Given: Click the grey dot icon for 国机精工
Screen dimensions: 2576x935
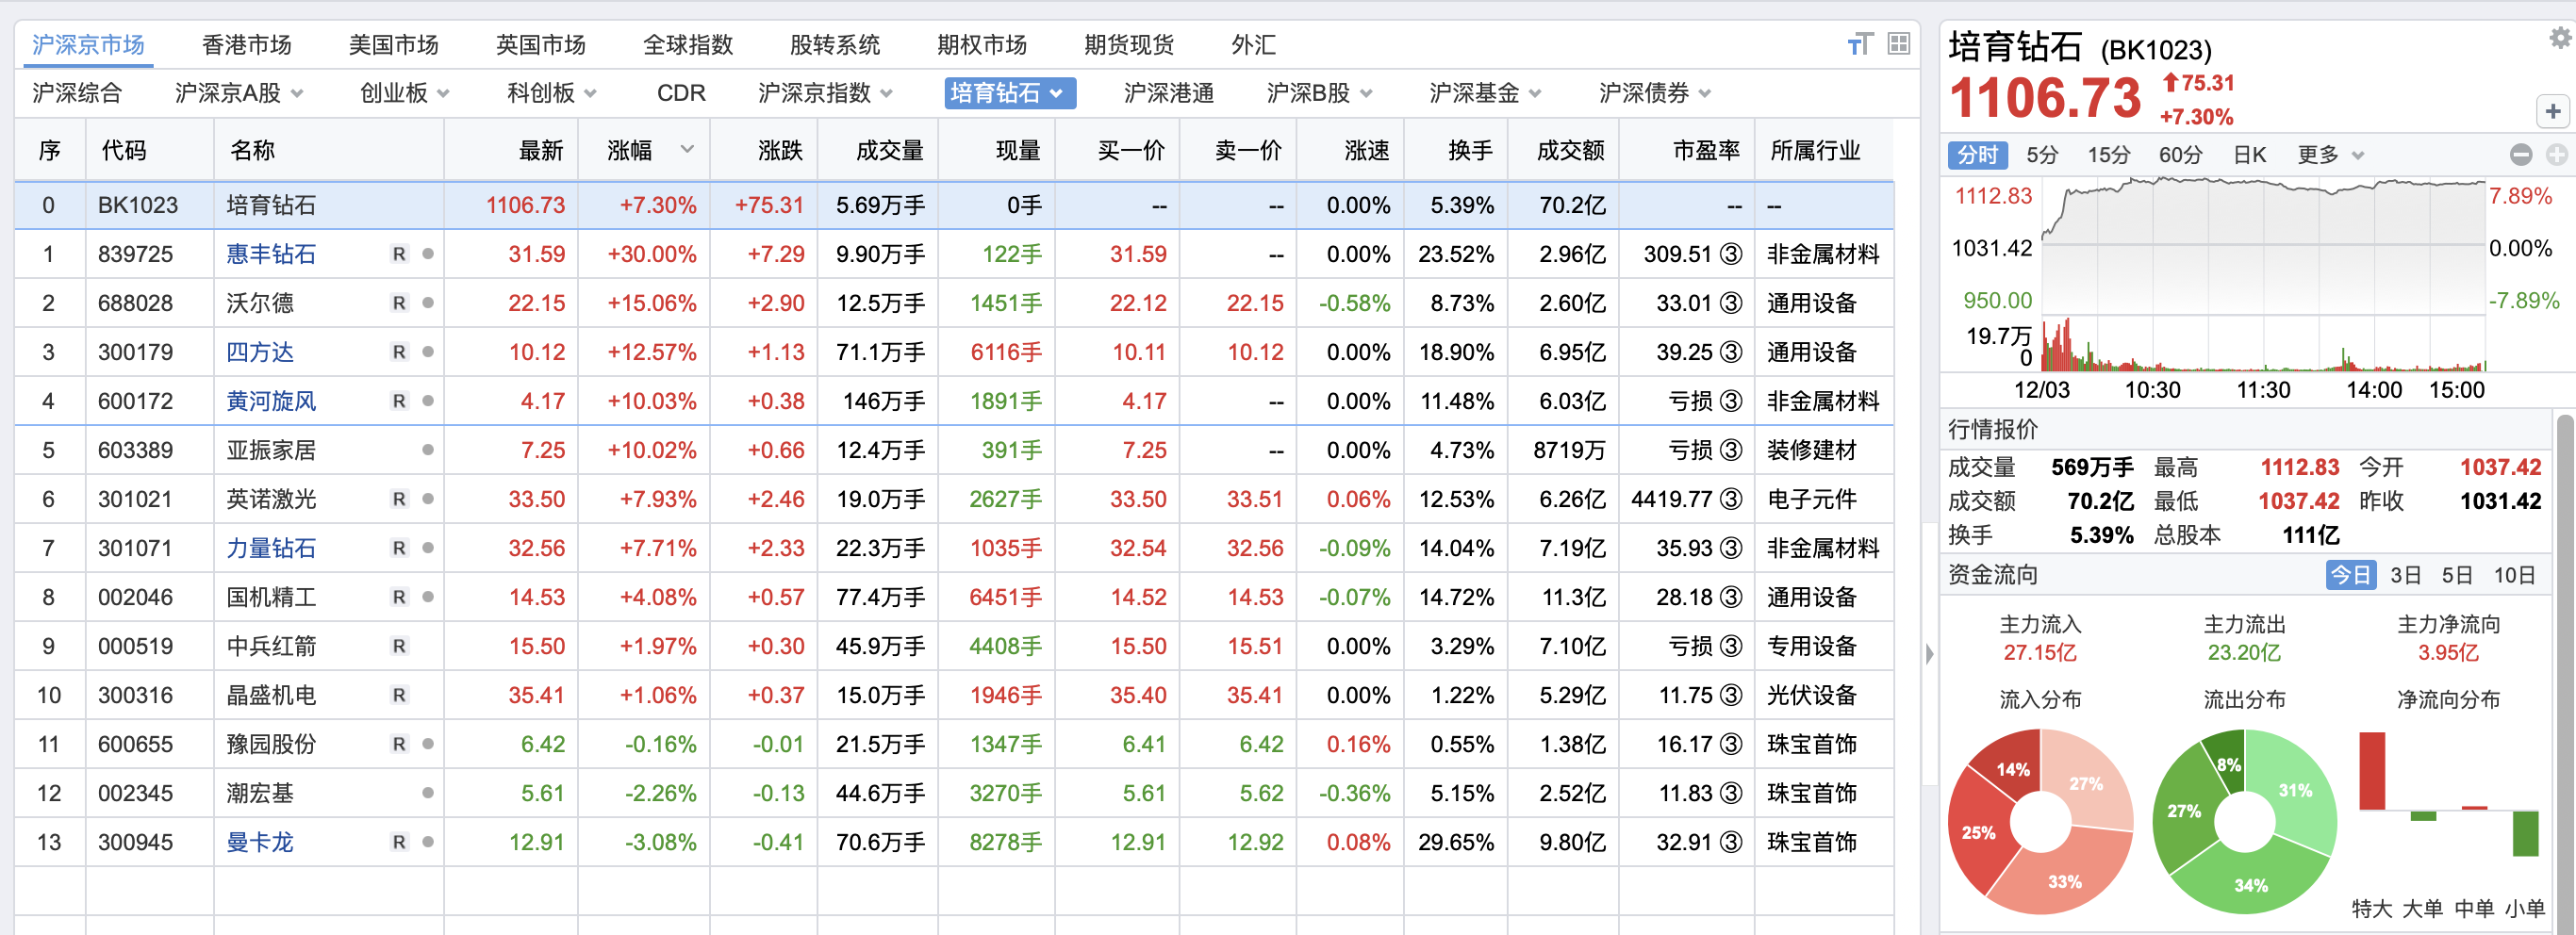Looking at the screenshot, I should click(x=428, y=597).
